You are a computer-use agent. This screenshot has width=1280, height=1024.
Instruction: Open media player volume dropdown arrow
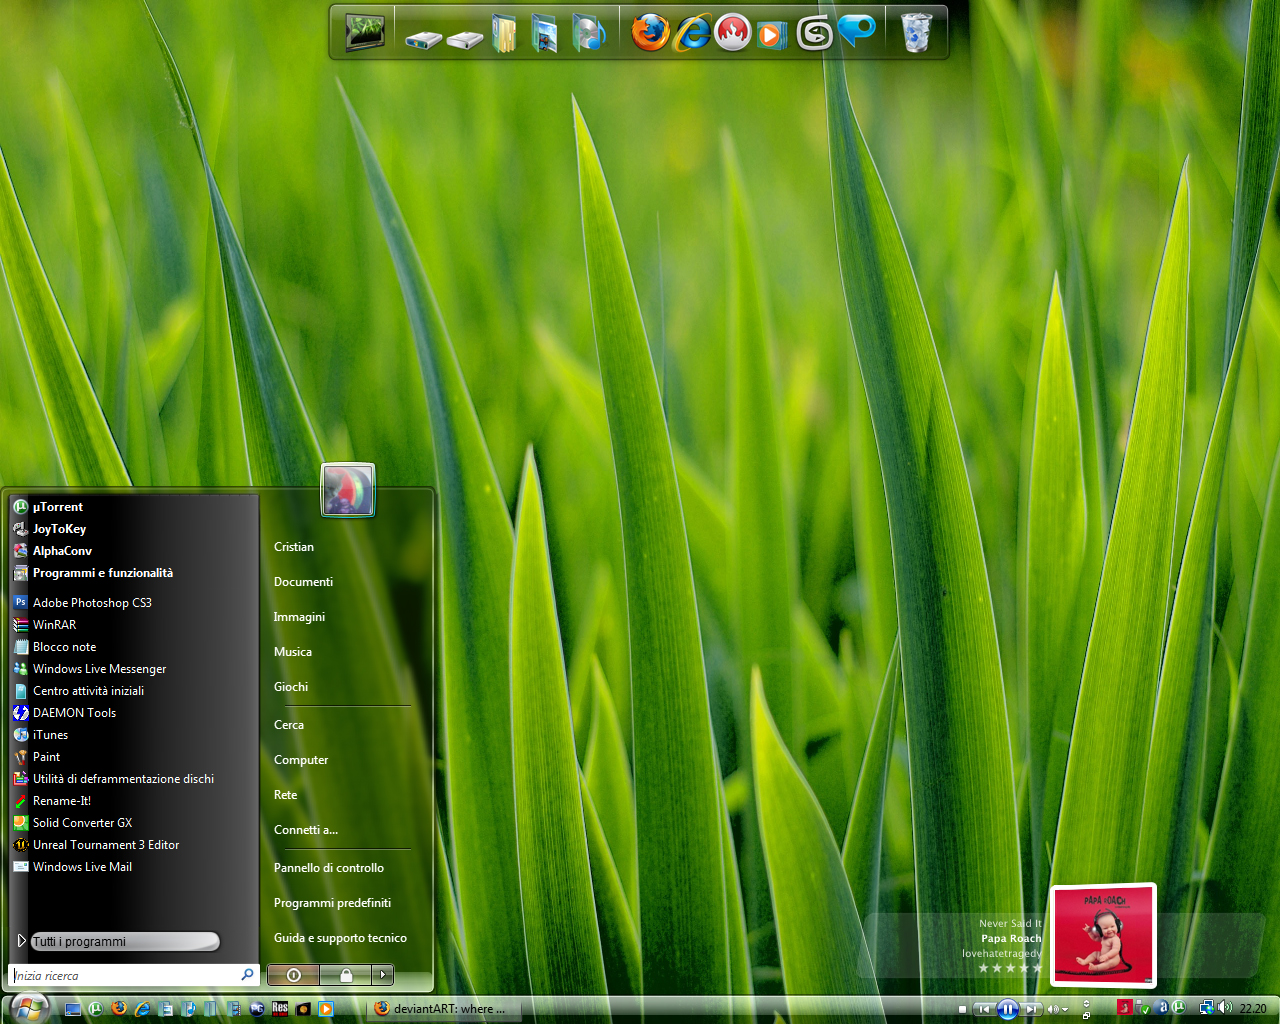click(x=1065, y=1010)
